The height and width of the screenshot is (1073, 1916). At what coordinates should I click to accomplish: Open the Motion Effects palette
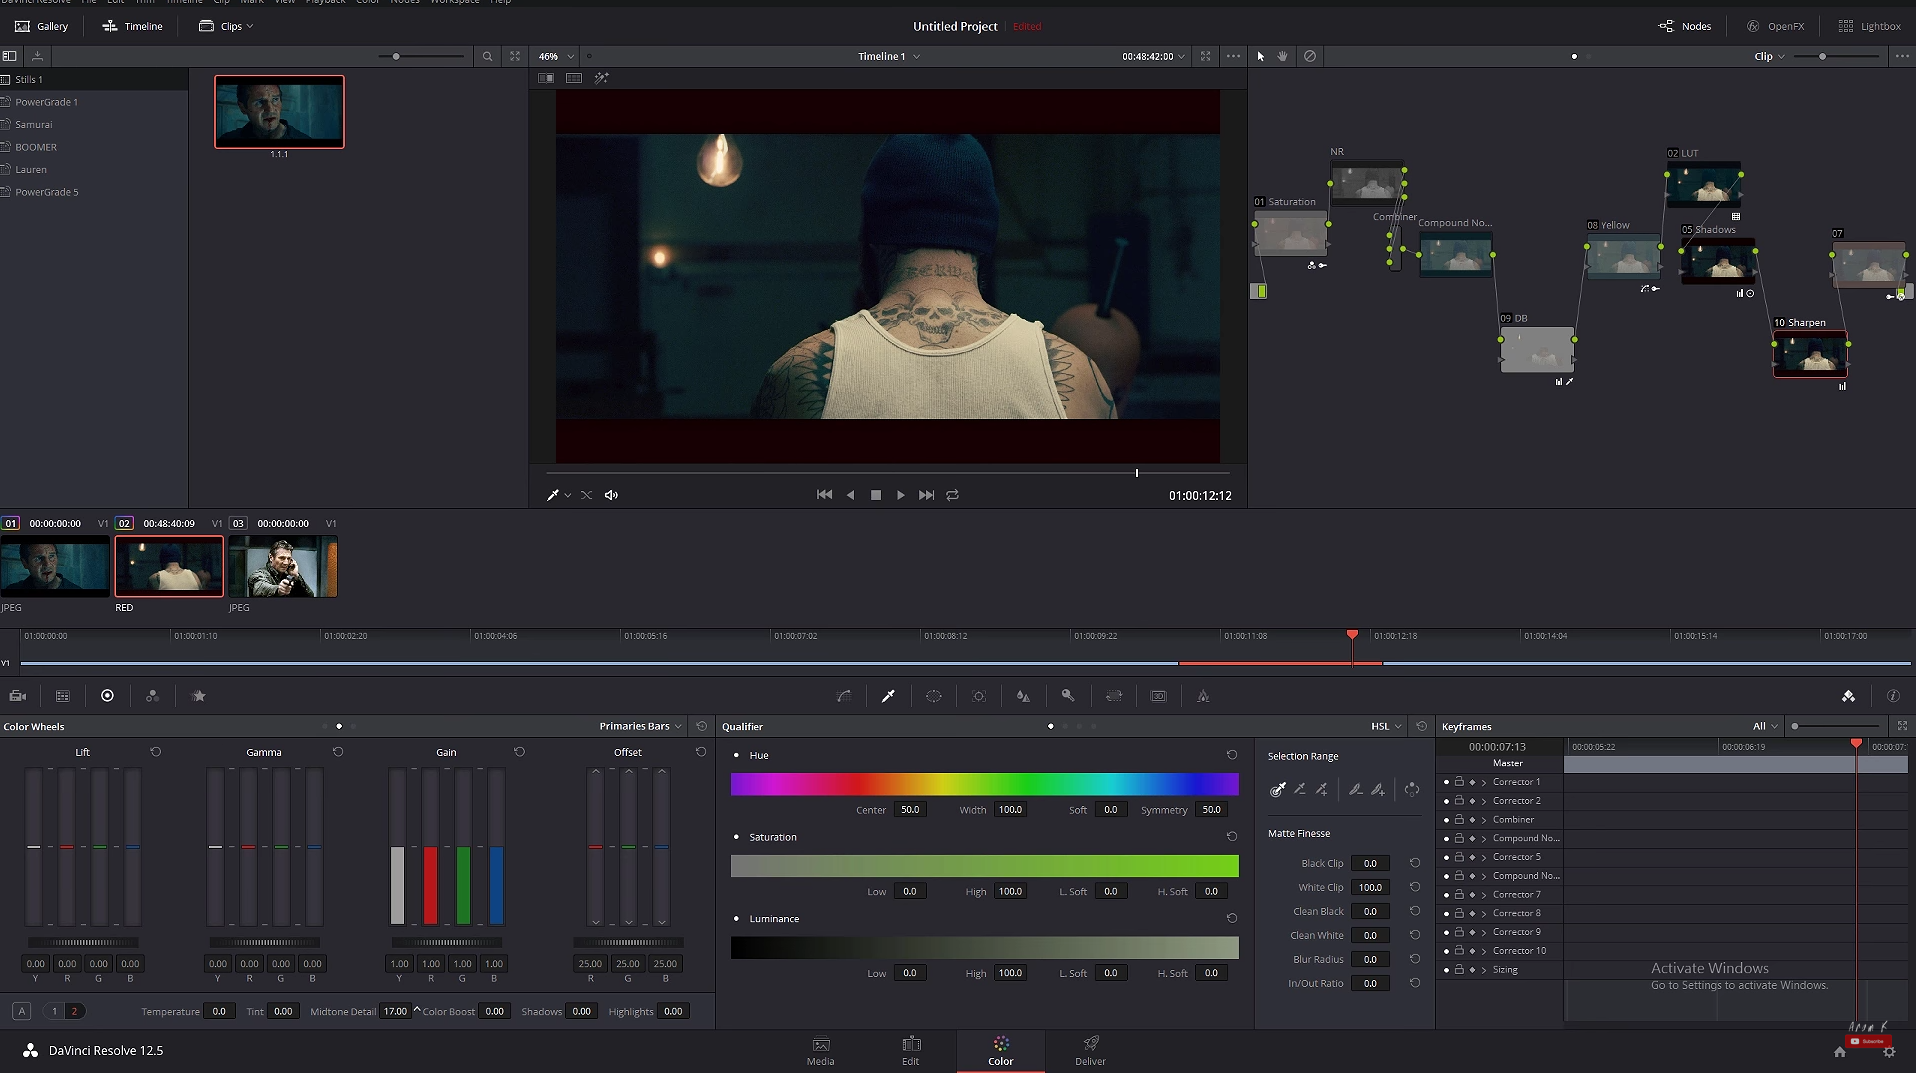pos(198,696)
